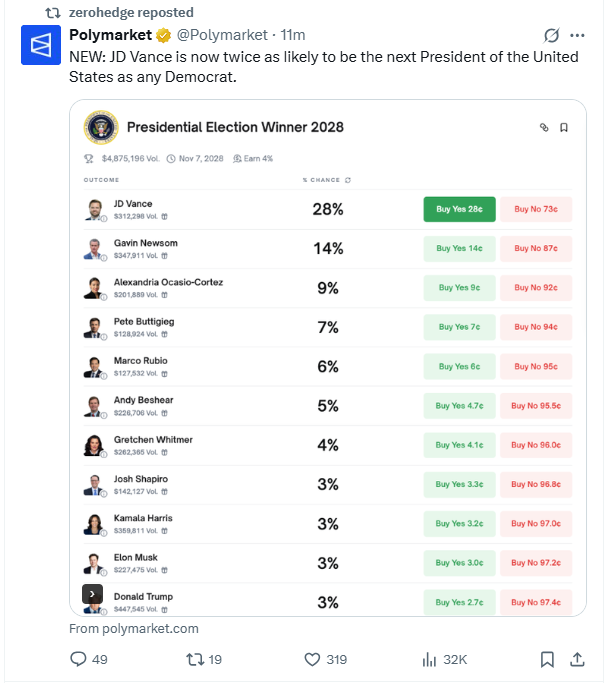Click Buy No 87¢ for Gavin Newsom
This screenshot has height=683, width=604.
pyautogui.click(x=536, y=248)
